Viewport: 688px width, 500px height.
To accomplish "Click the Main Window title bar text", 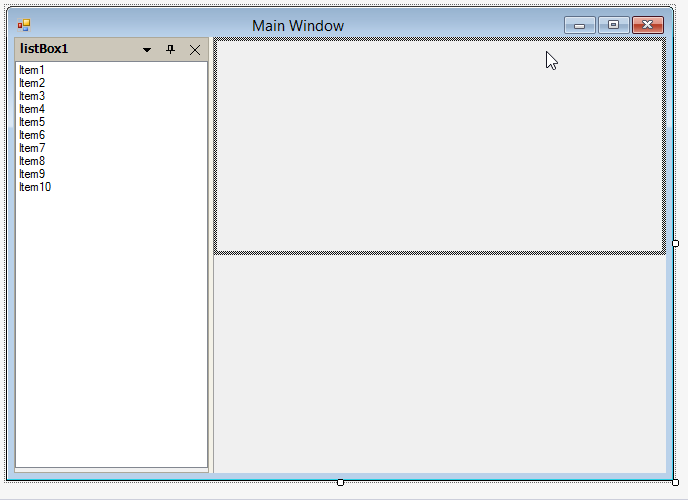I will (298, 26).
